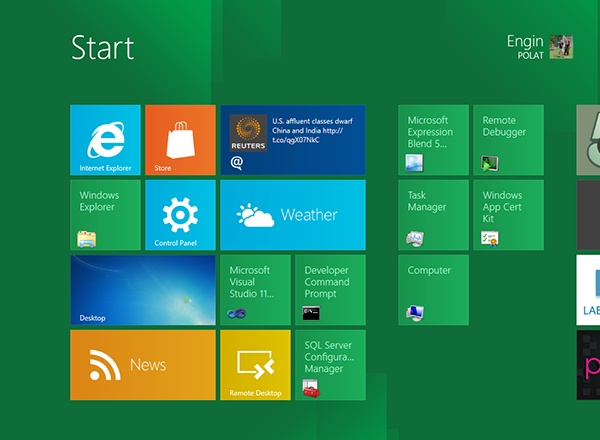The image size is (600, 440).
Task: Click the Engin POLAT user name
Action: (525, 47)
